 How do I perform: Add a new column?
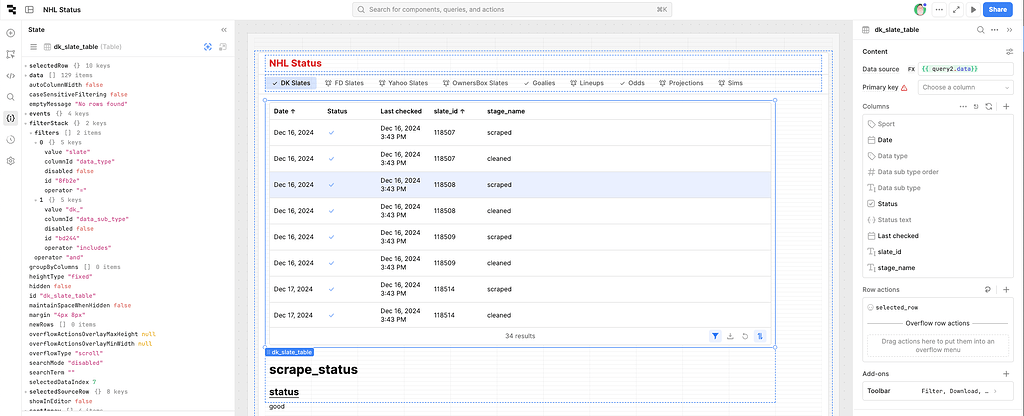point(1006,106)
